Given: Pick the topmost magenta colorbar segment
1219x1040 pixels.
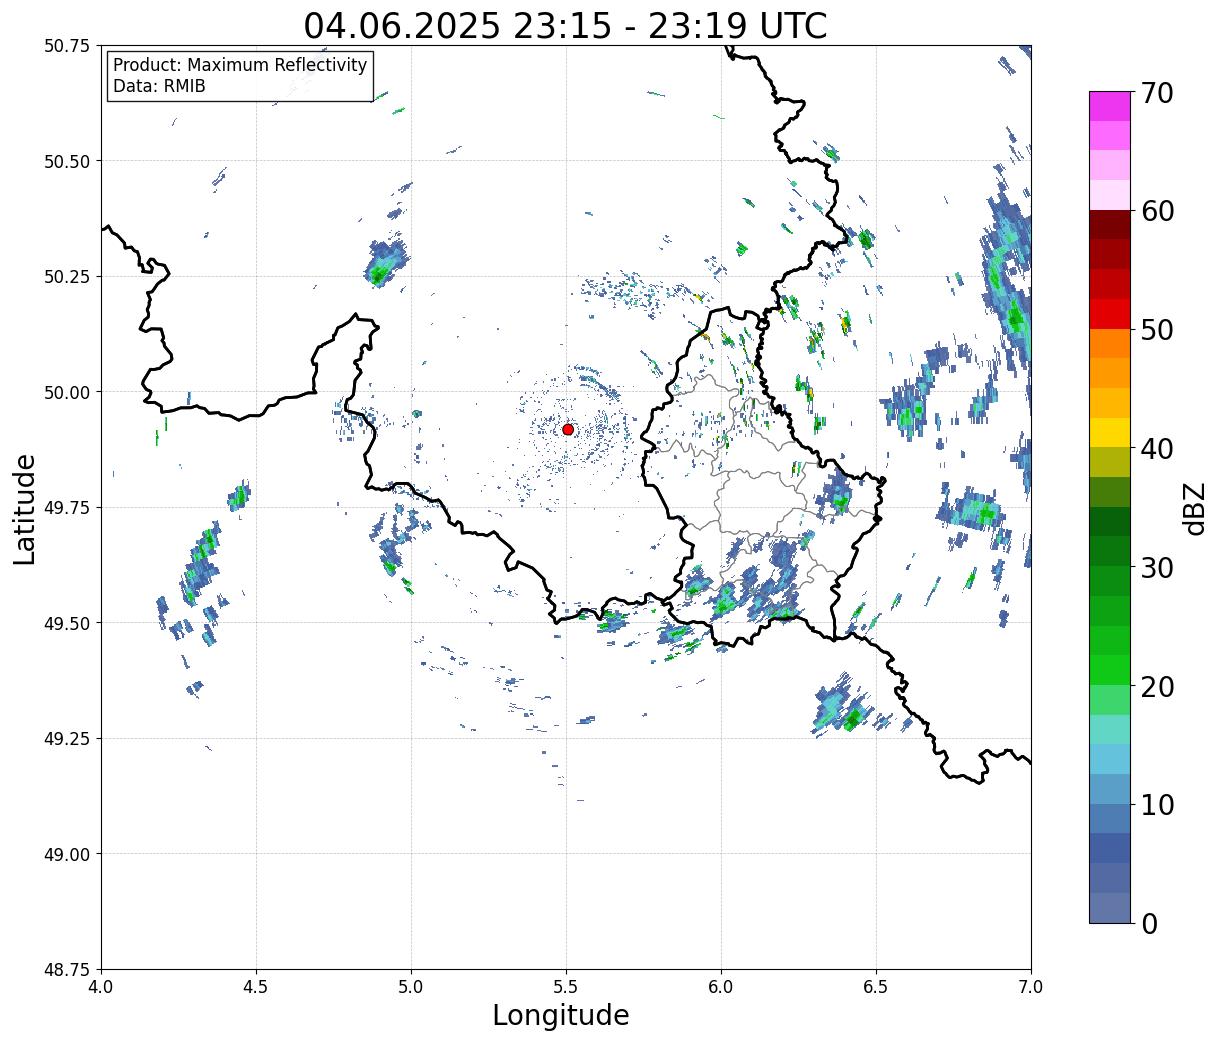Looking at the screenshot, I should pyautogui.click(x=1110, y=106).
